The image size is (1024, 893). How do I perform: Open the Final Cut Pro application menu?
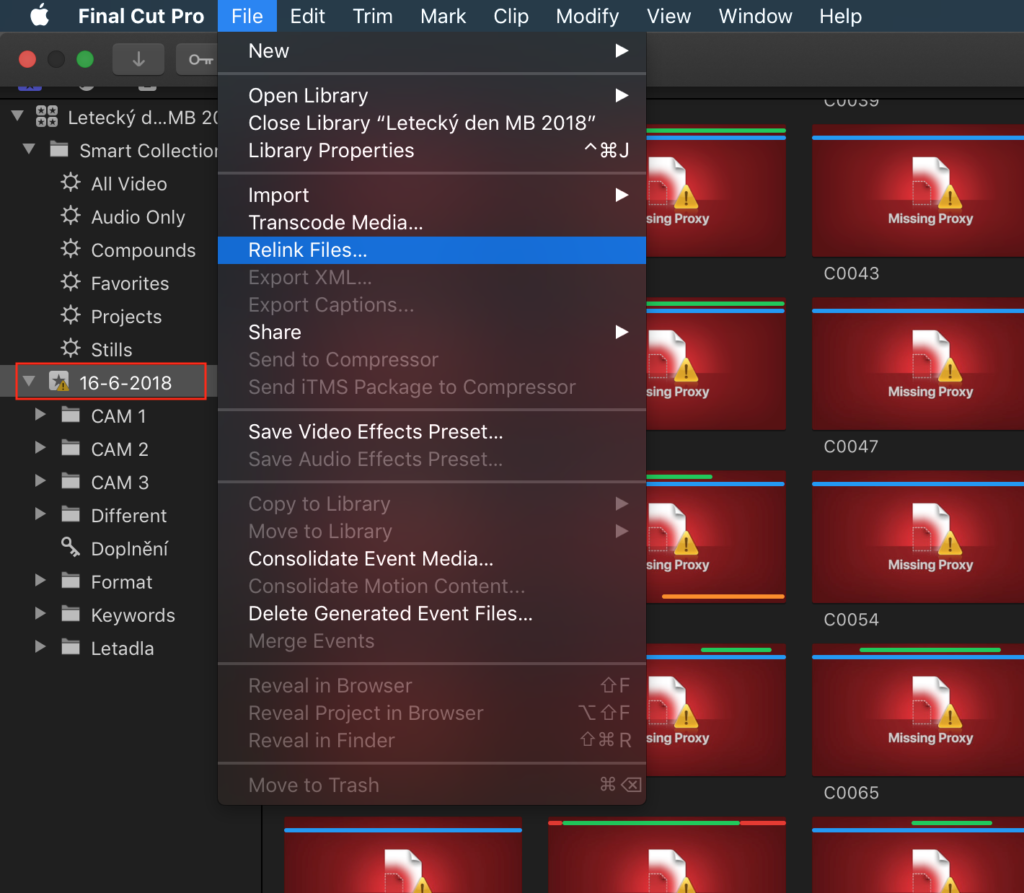(x=141, y=16)
